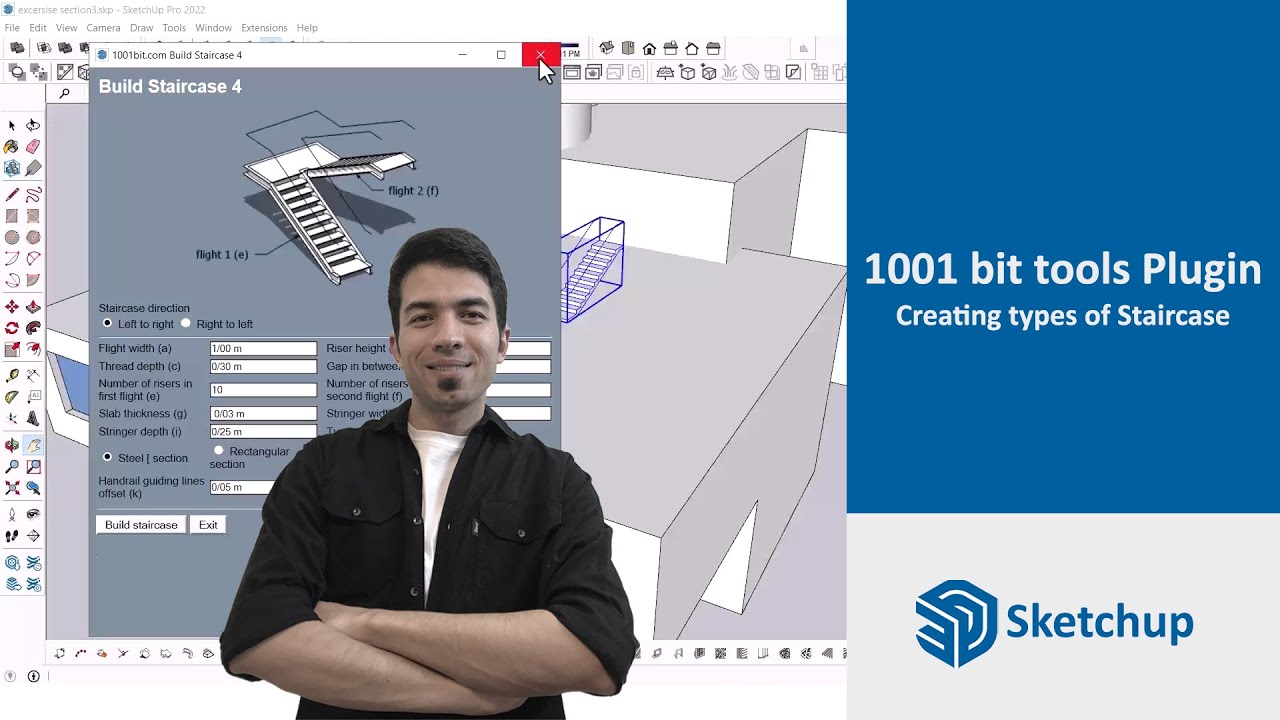Pick the Protractor tool

click(x=12, y=397)
